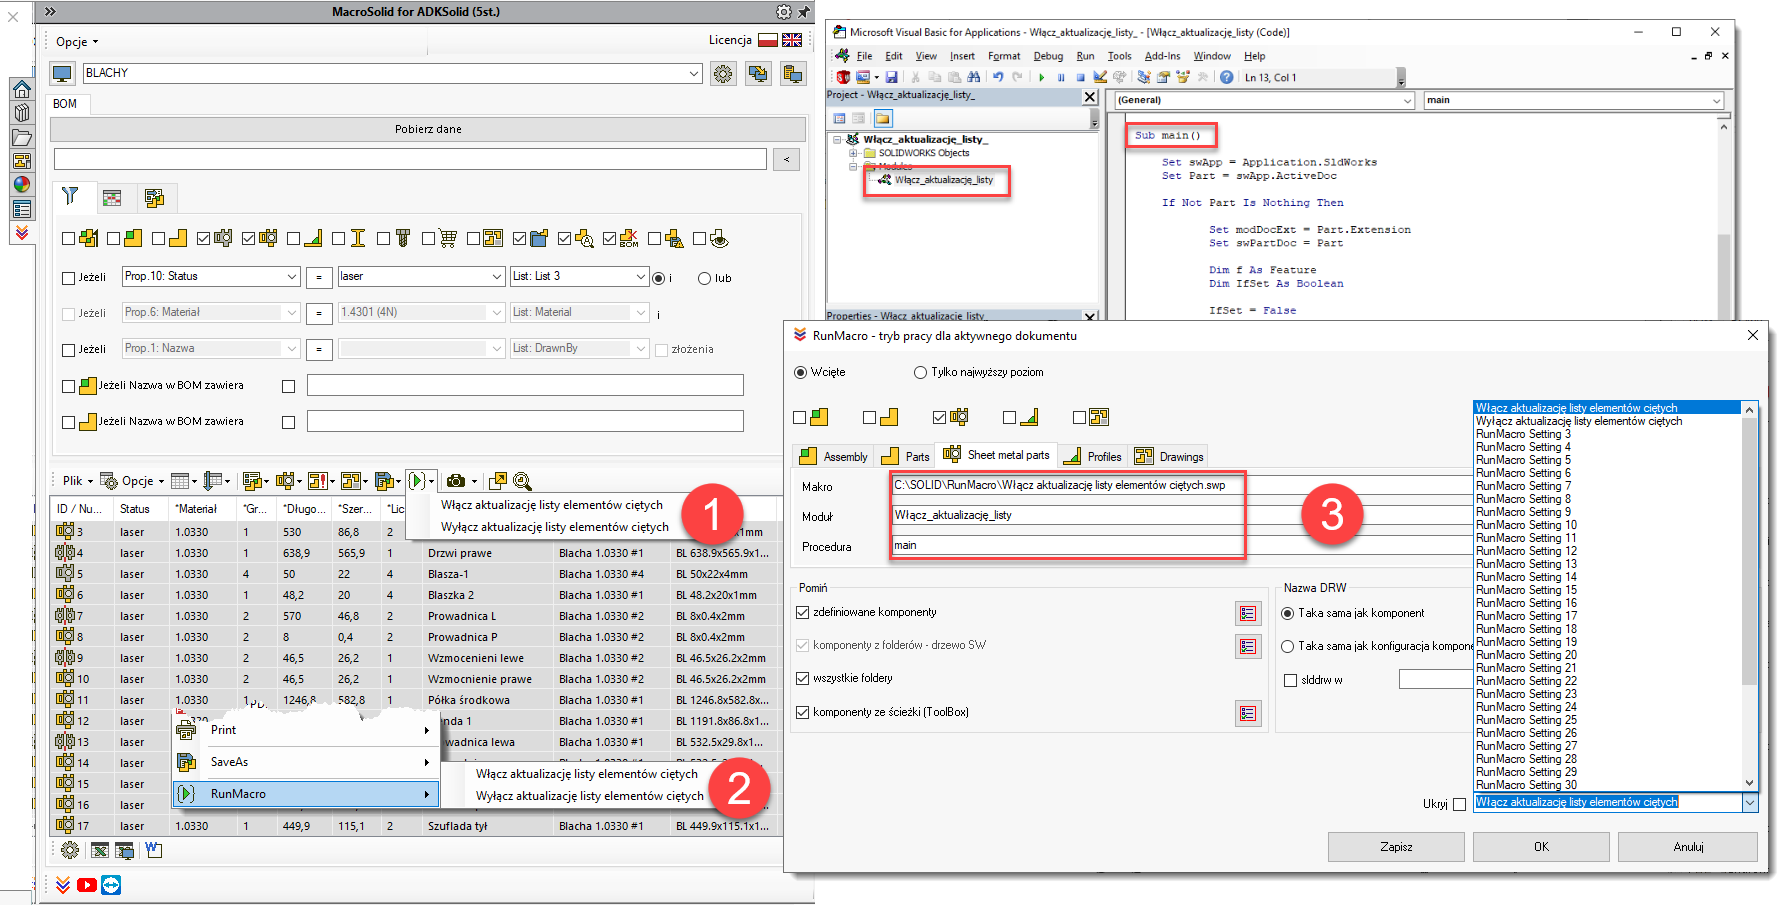
Task: Expand SOLIDWORKS Objects tree node
Action: (853, 153)
